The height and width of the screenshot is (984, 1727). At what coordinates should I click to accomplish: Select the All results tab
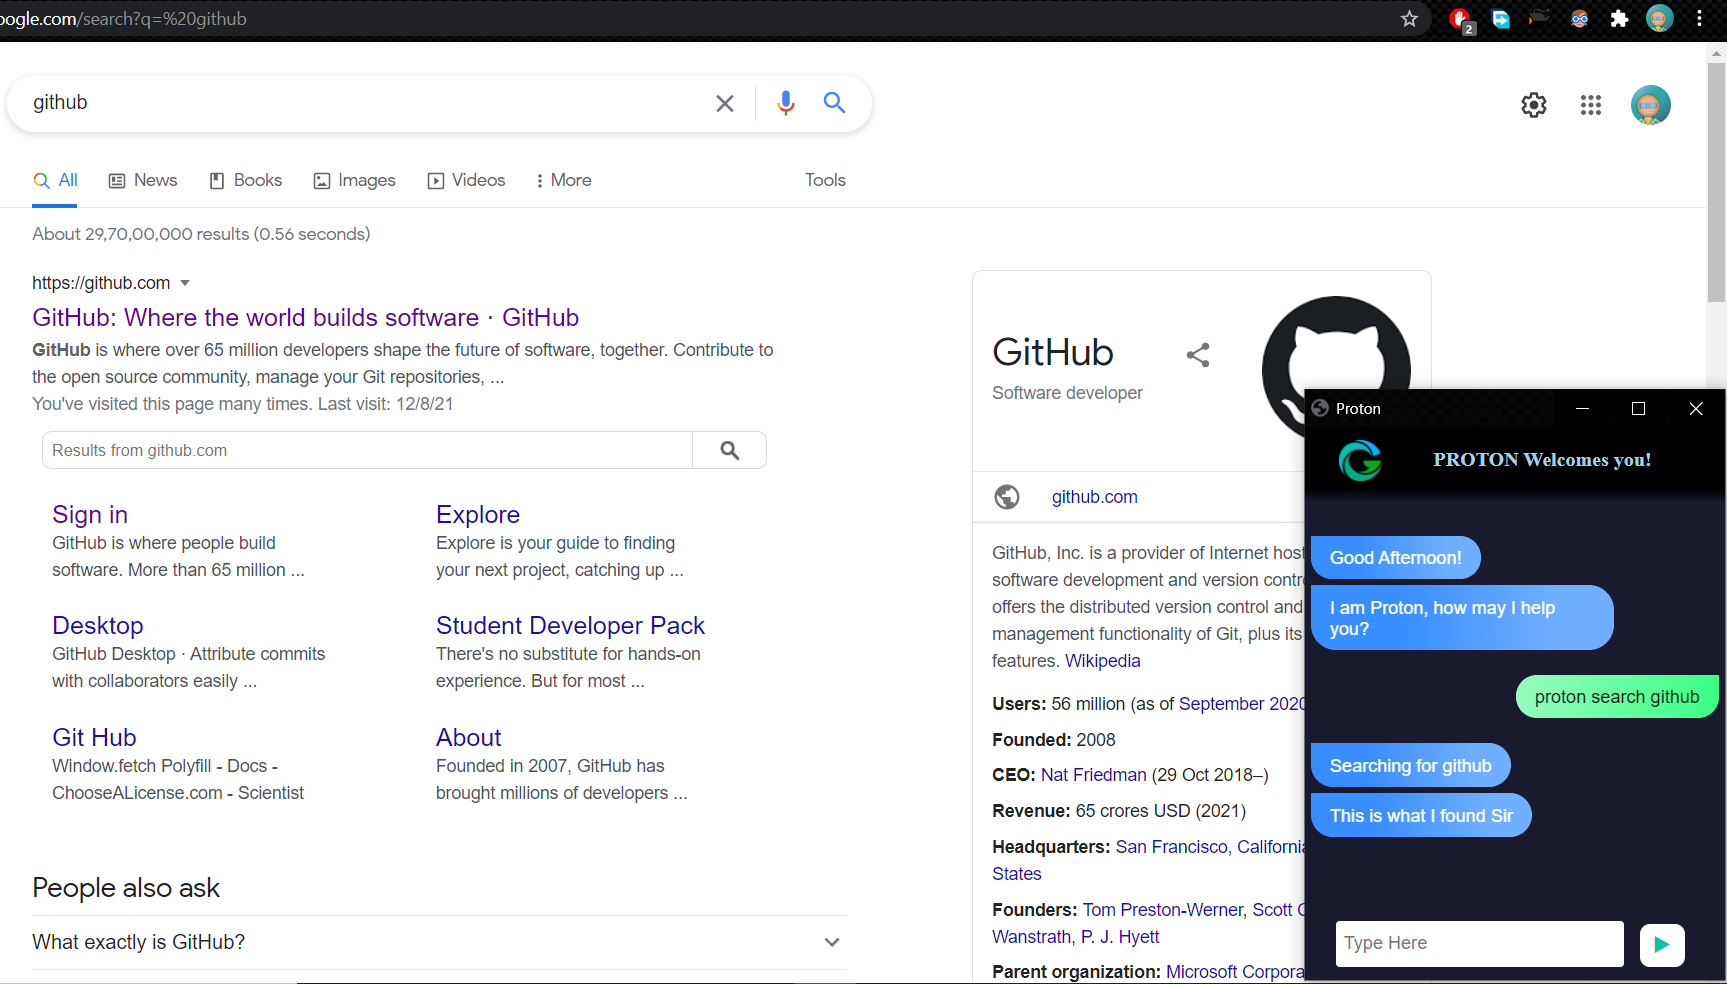click(55, 180)
